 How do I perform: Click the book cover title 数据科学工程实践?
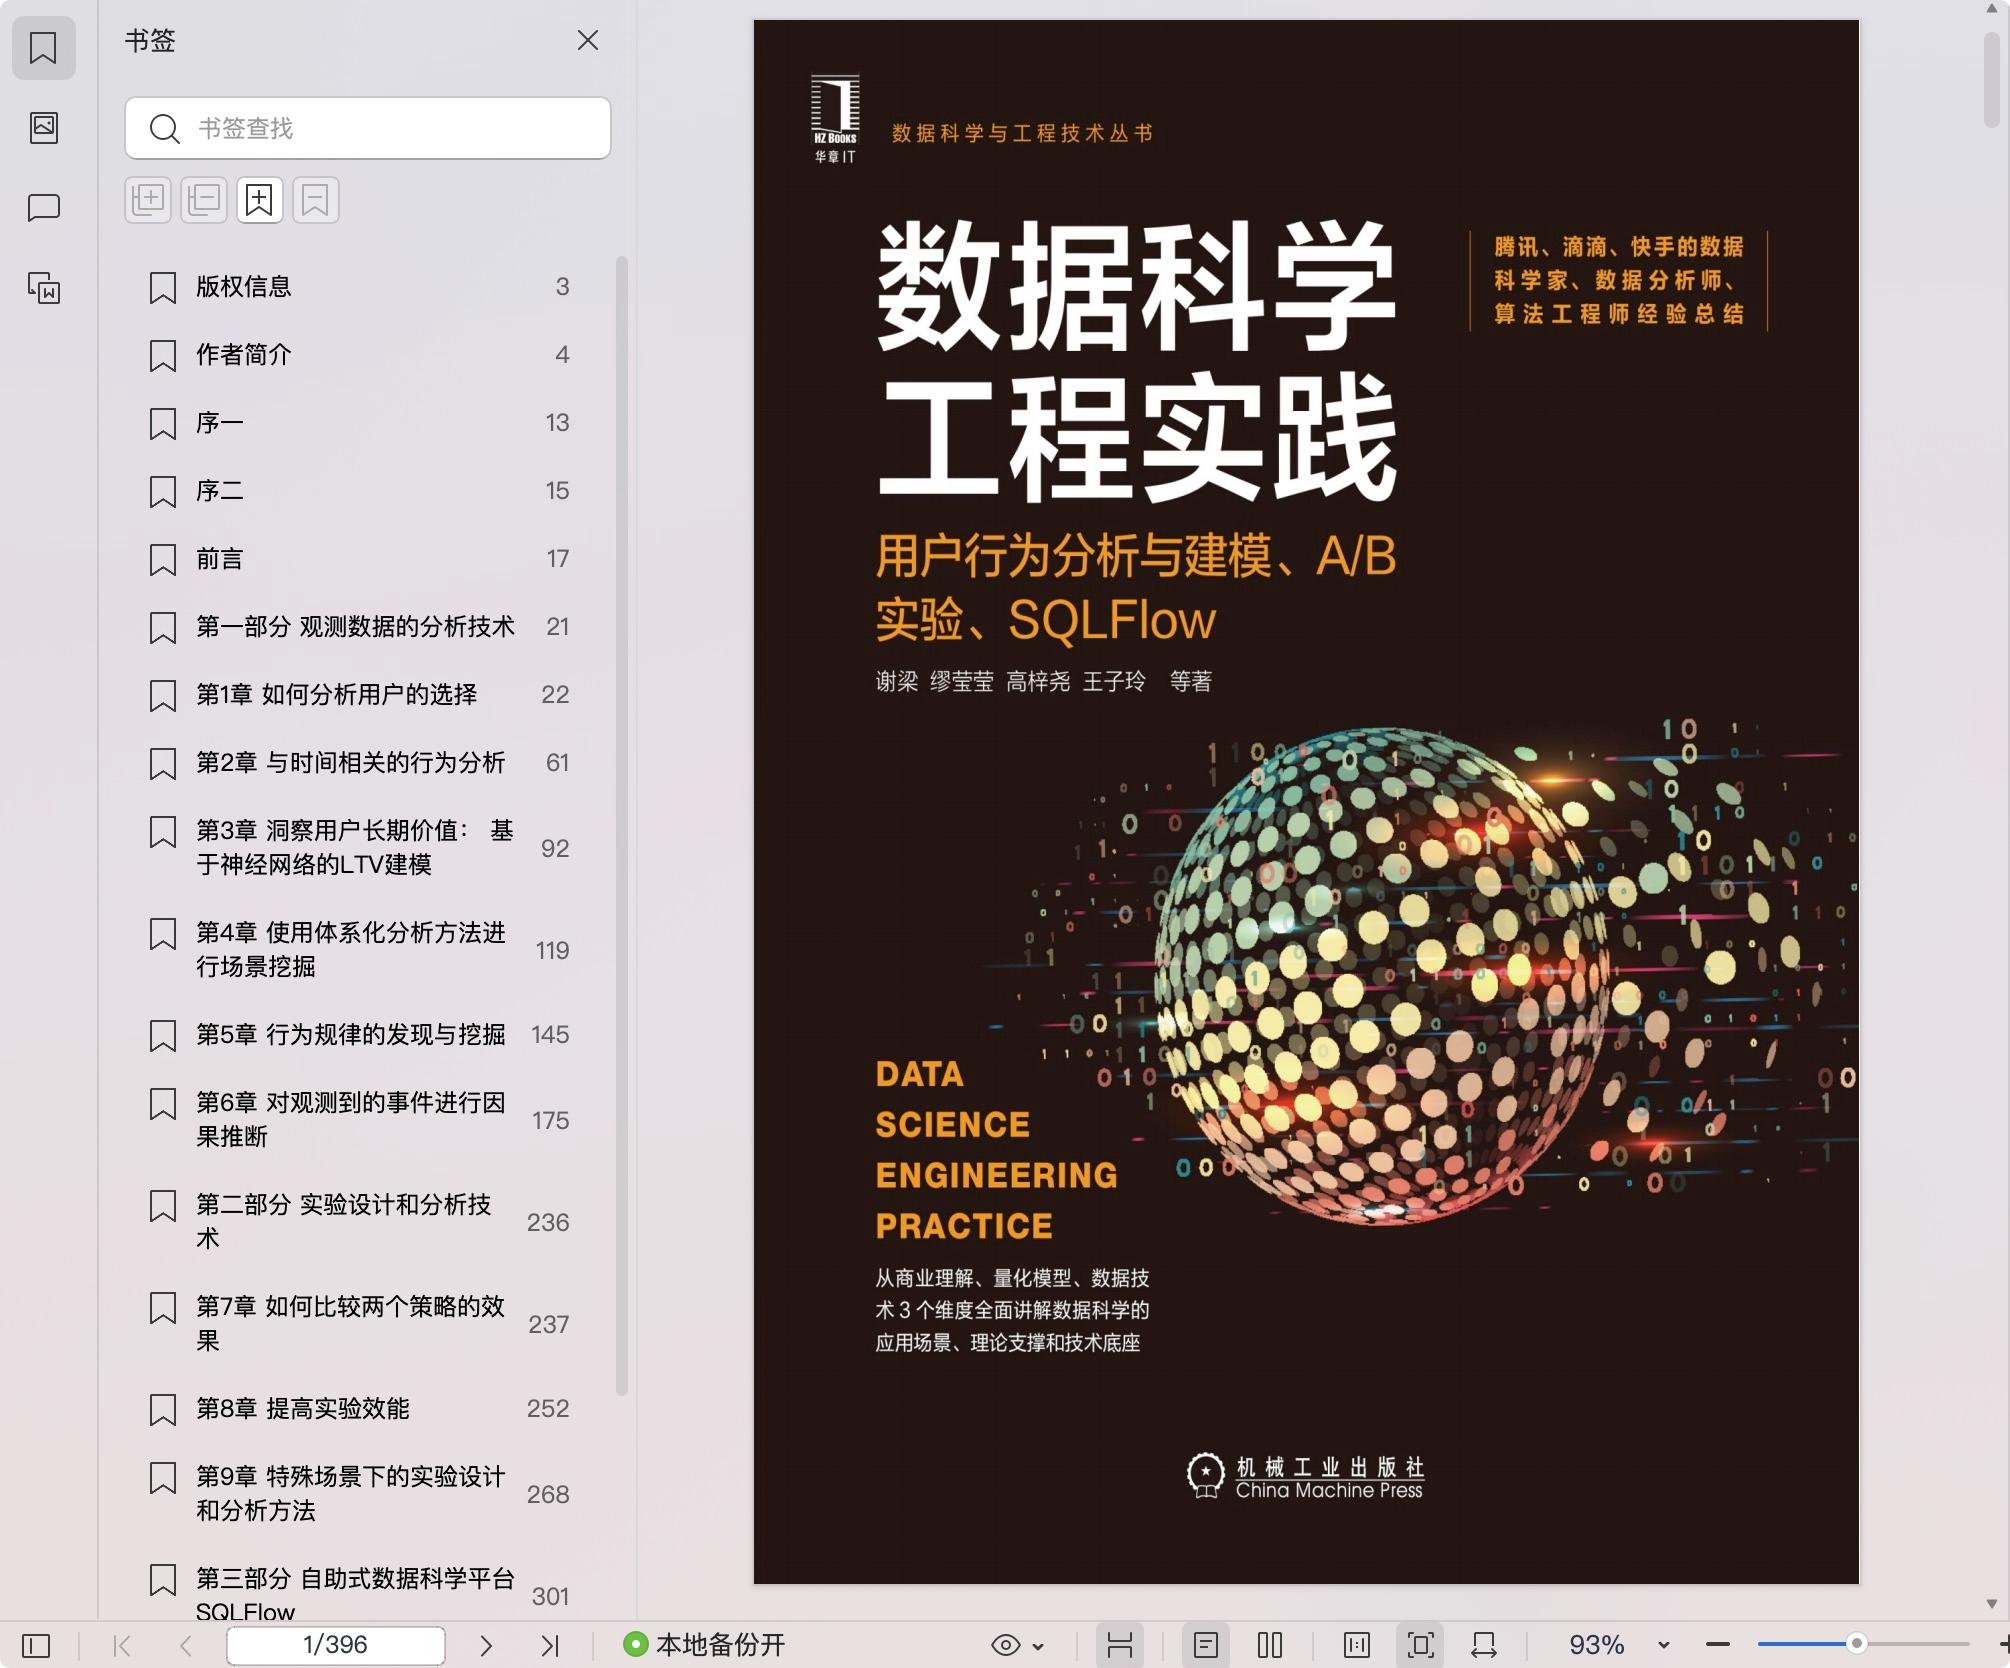pos(1136,362)
